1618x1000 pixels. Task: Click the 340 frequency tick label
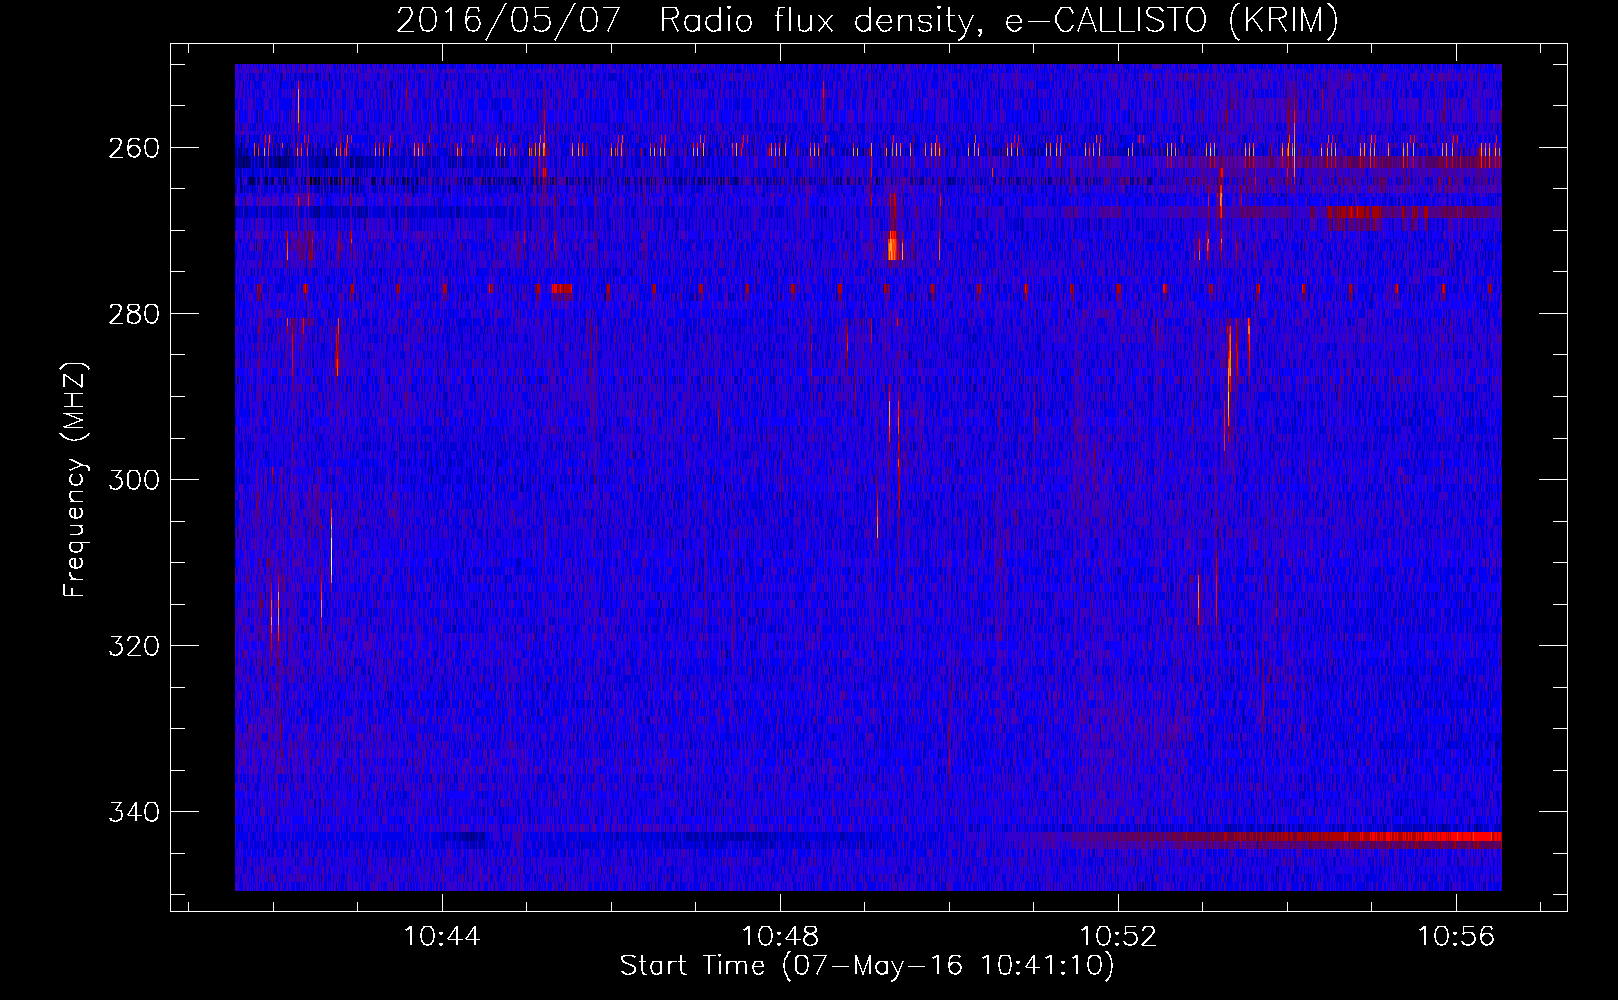click(x=133, y=812)
